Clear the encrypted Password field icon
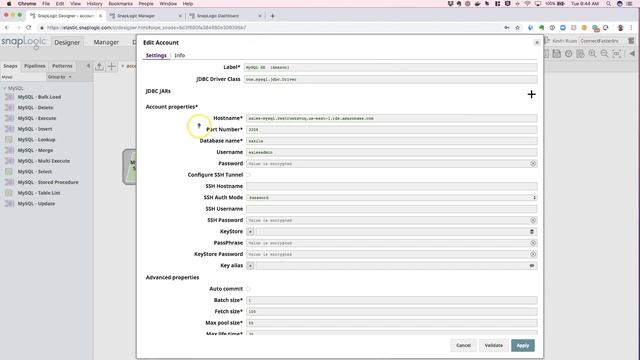640x360 pixels. [x=533, y=164]
